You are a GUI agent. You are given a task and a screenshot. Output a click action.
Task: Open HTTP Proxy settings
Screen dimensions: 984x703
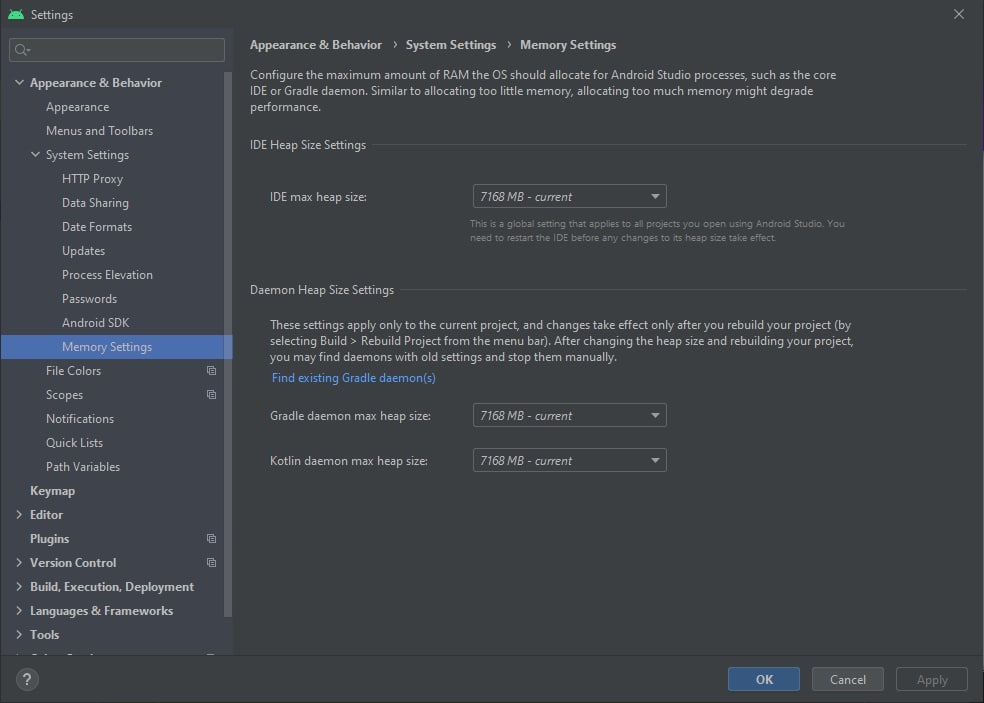[92, 179]
